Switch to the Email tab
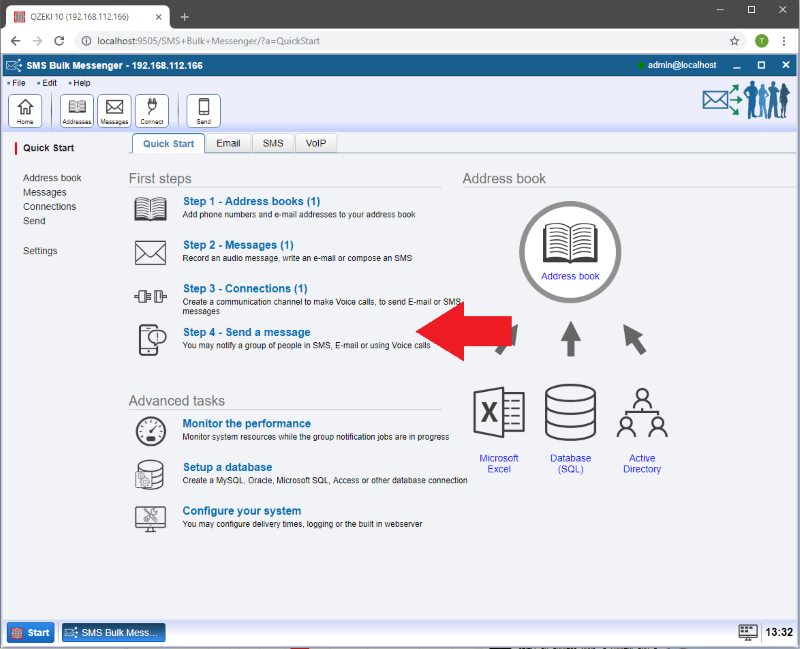This screenshot has height=649, width=800. click(228, 143)
